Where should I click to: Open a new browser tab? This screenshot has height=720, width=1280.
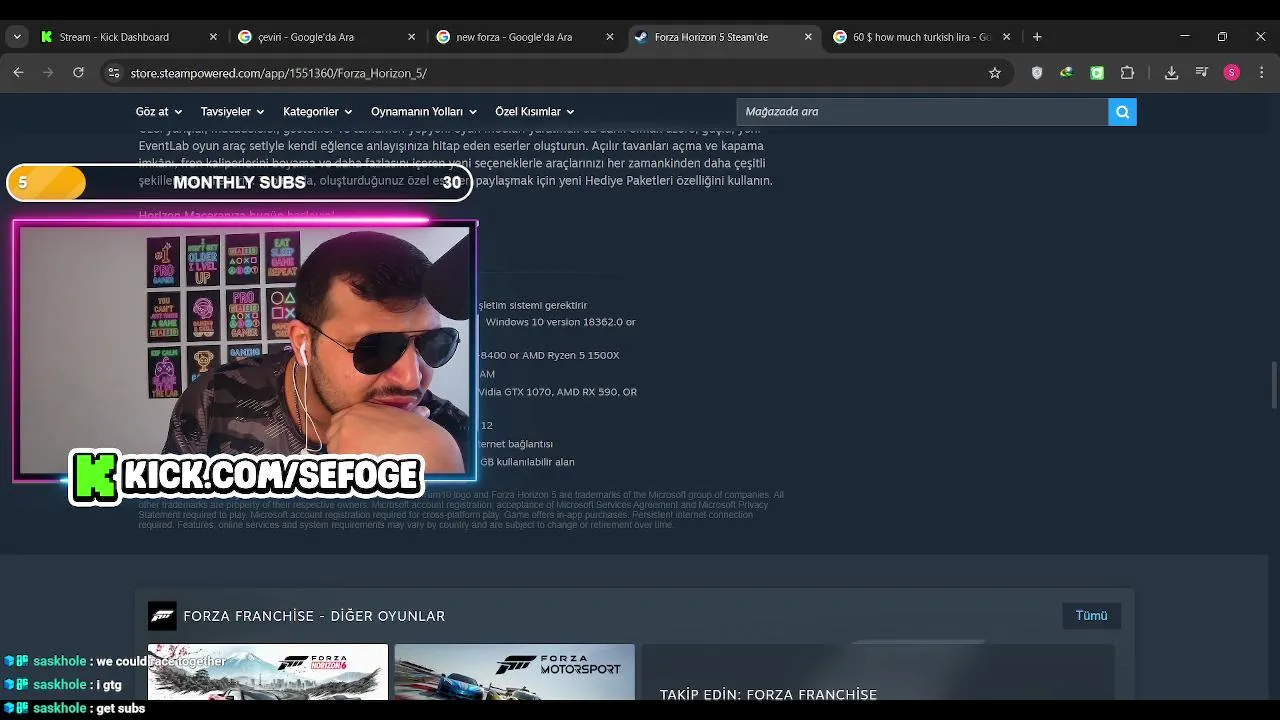[1037, 37]
